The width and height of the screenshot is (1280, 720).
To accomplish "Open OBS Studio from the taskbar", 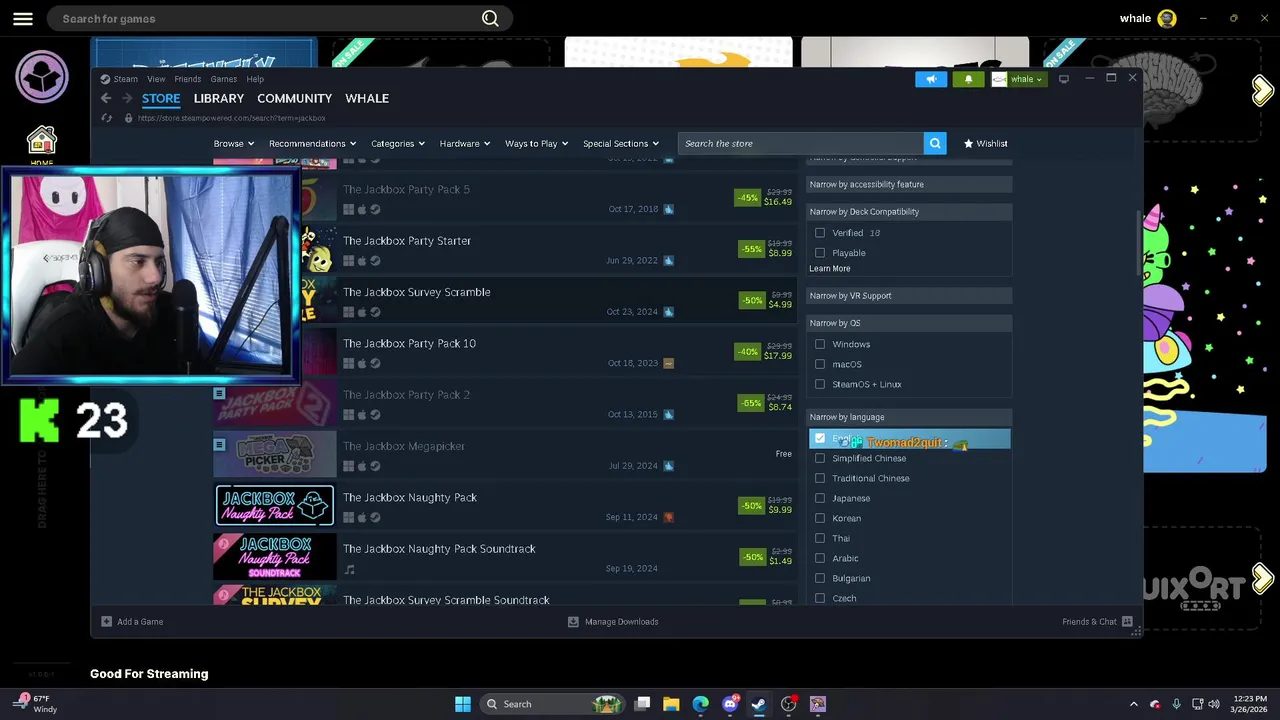I will pyautogui.click(x=788, y=704).
